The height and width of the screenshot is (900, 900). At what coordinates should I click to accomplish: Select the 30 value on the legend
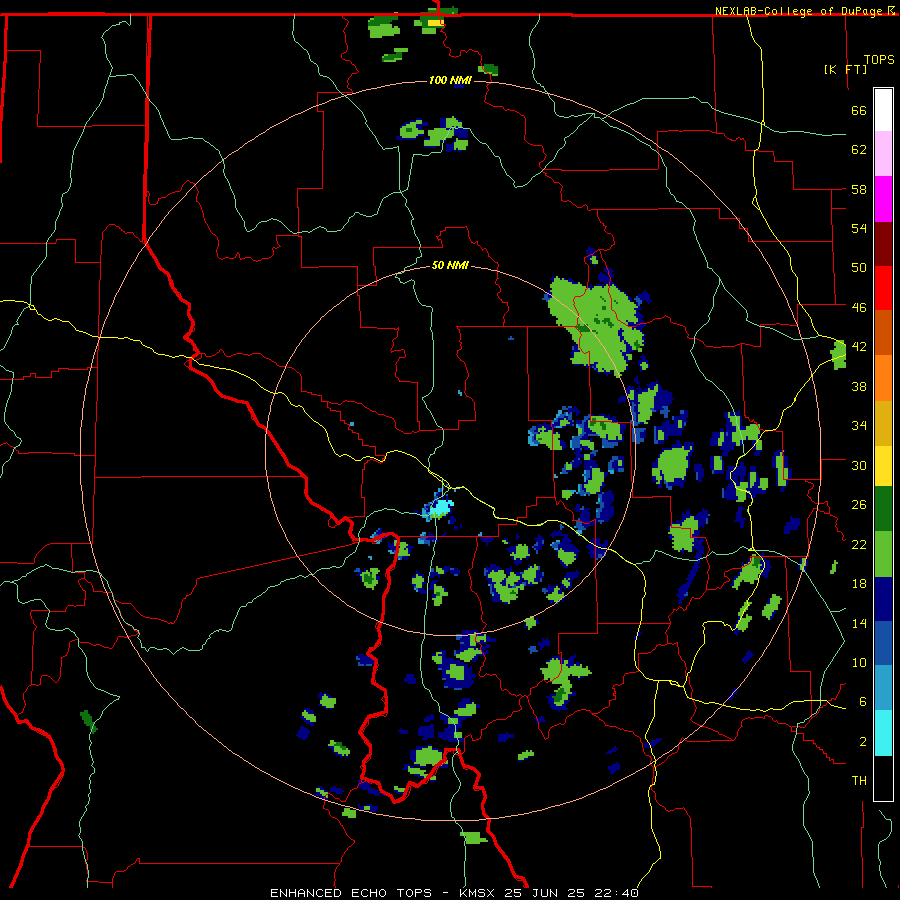click(859, 465)
